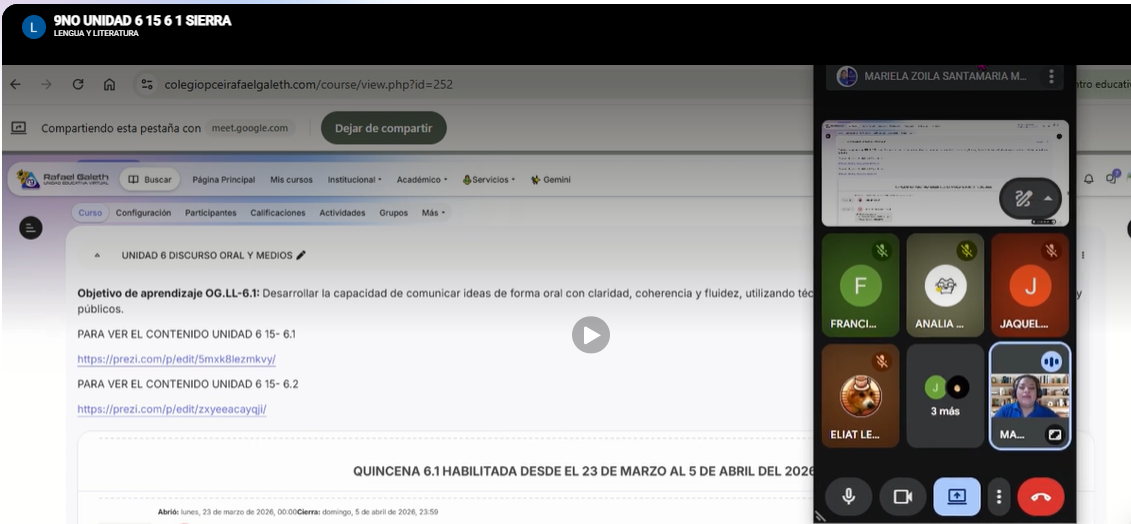Viewport: 1131px width, 524px height.
Task: Click the browser back arrow
Action: pyautogui.click(x=15, y=85)
